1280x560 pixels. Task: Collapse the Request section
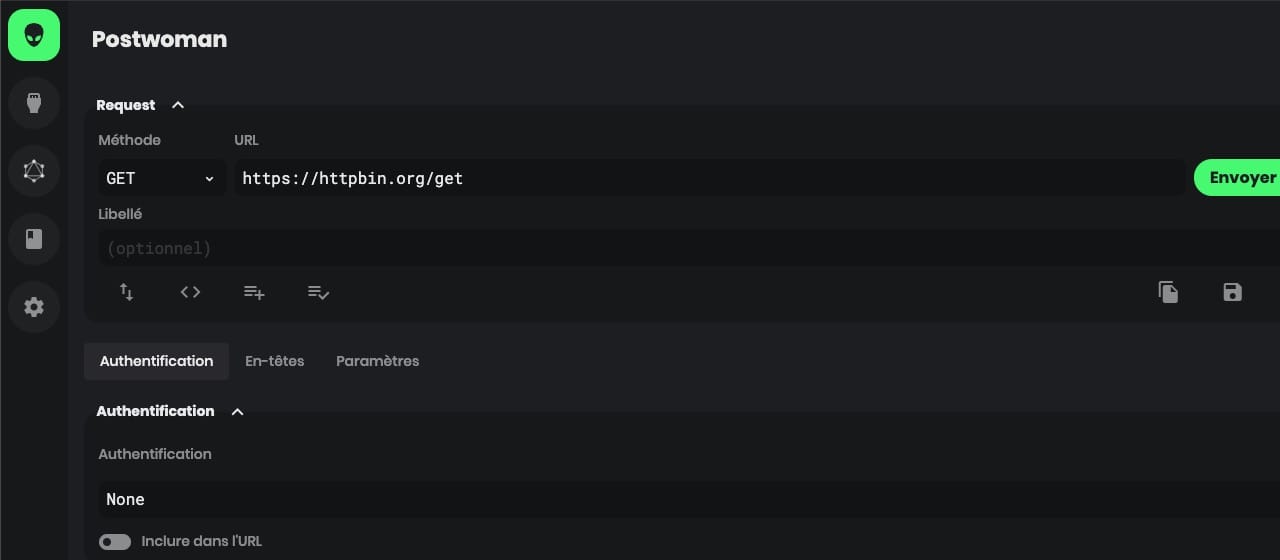tap(178, 105)
